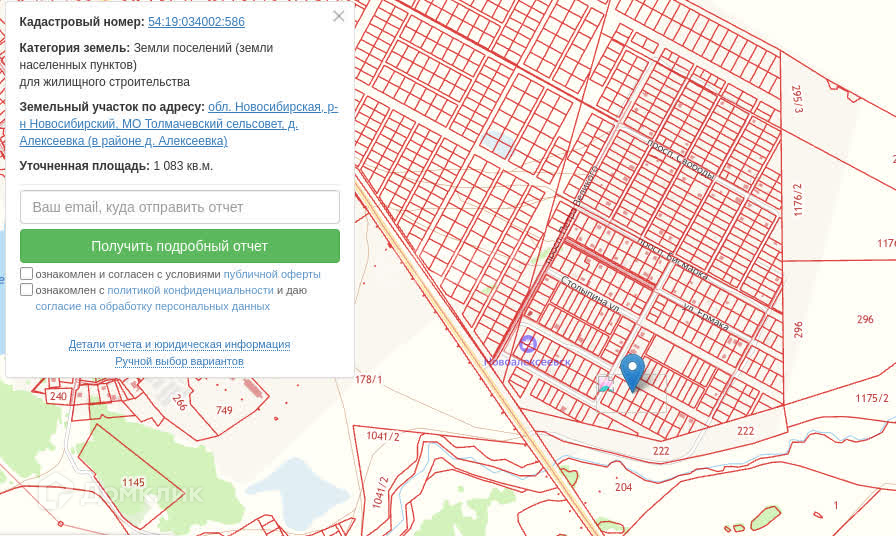Open согласие на обработку персональных данных link

152,306
